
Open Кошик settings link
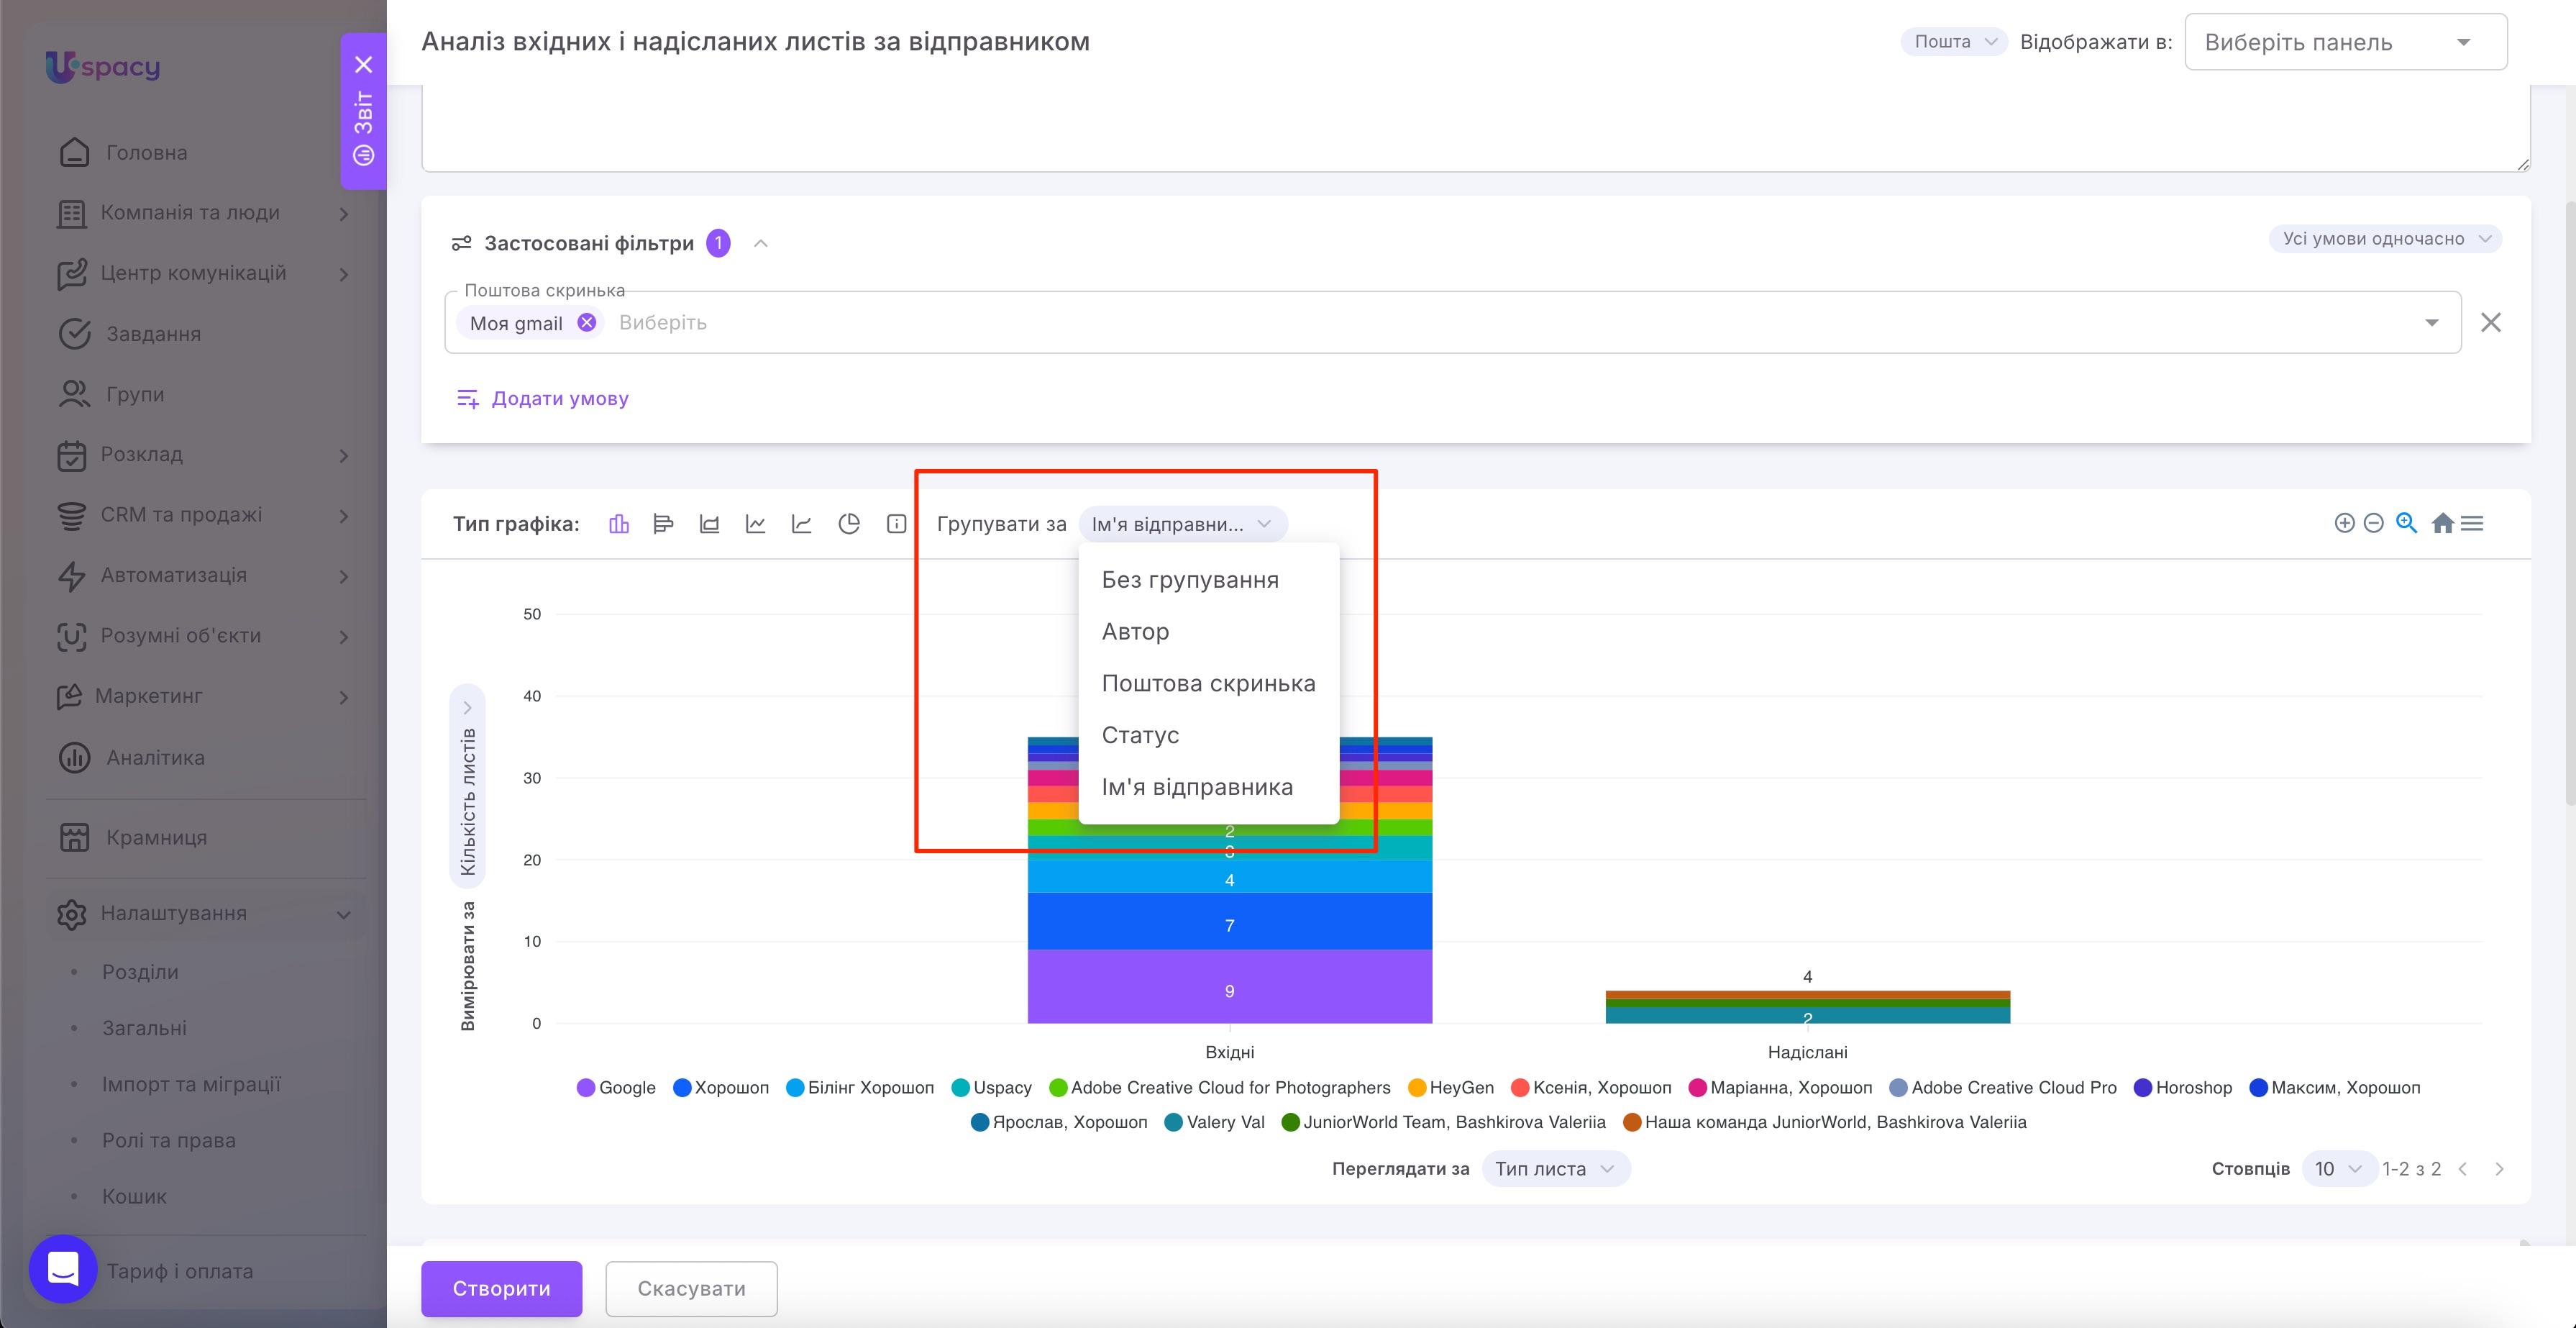click(x=134, y=1196)
